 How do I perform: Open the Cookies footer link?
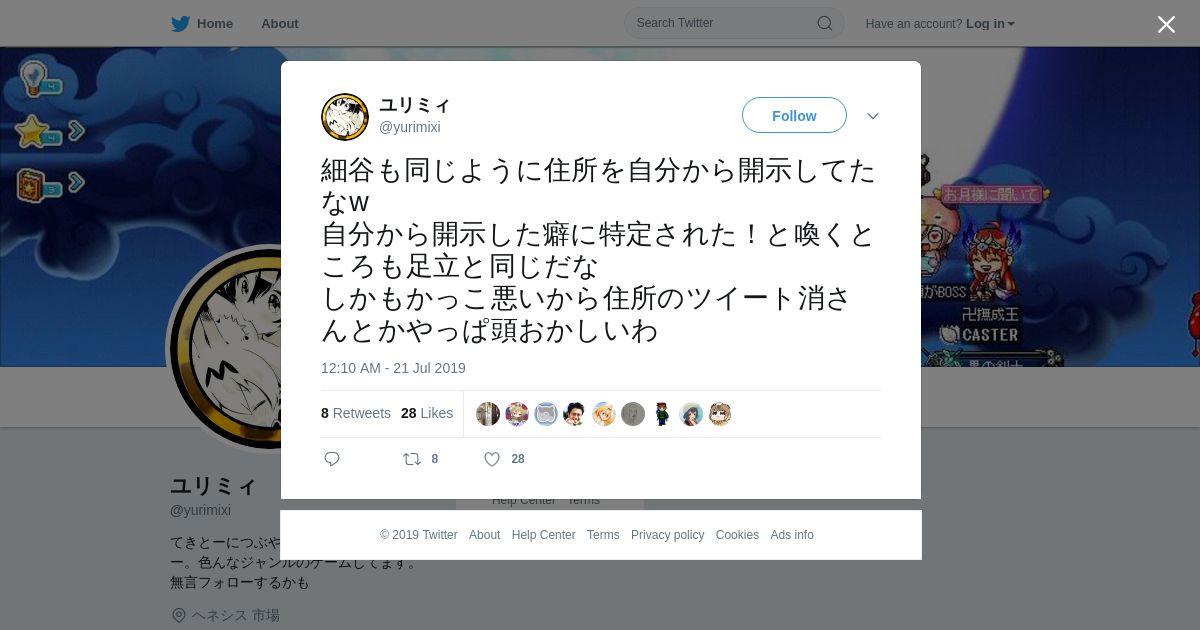tap(737, 535)
